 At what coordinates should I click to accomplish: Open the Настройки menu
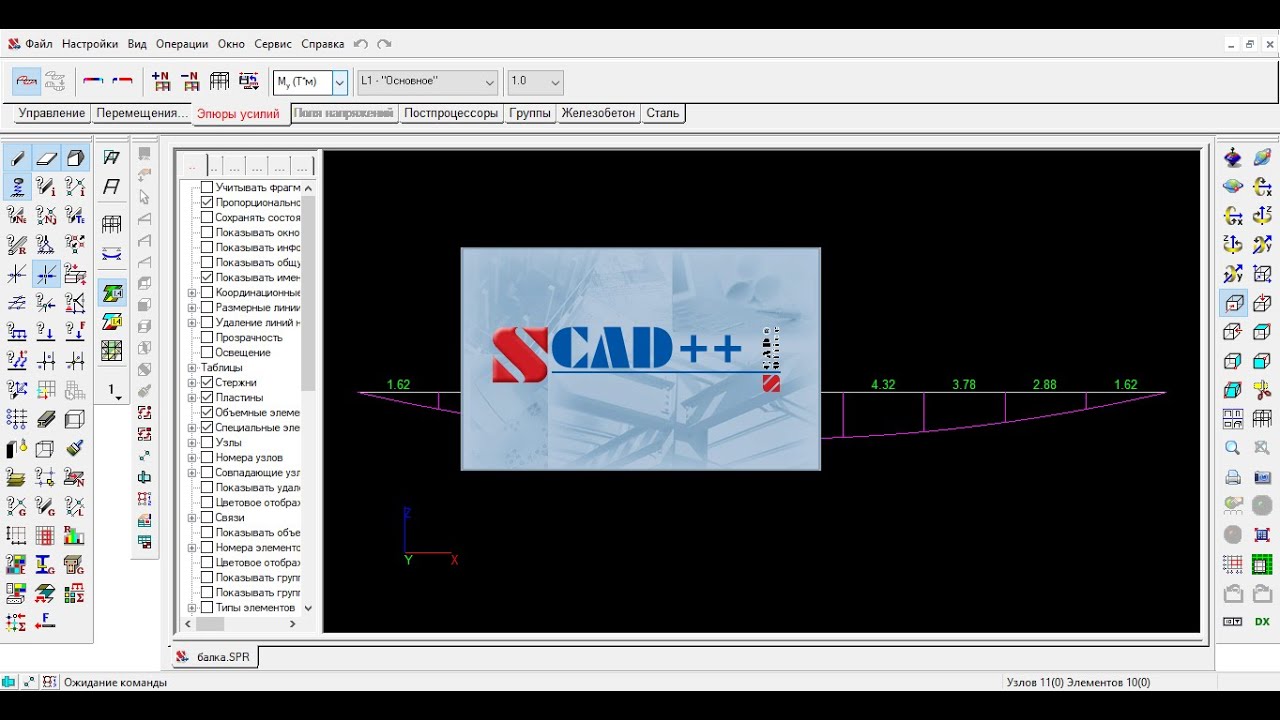[x=90, y=44]
